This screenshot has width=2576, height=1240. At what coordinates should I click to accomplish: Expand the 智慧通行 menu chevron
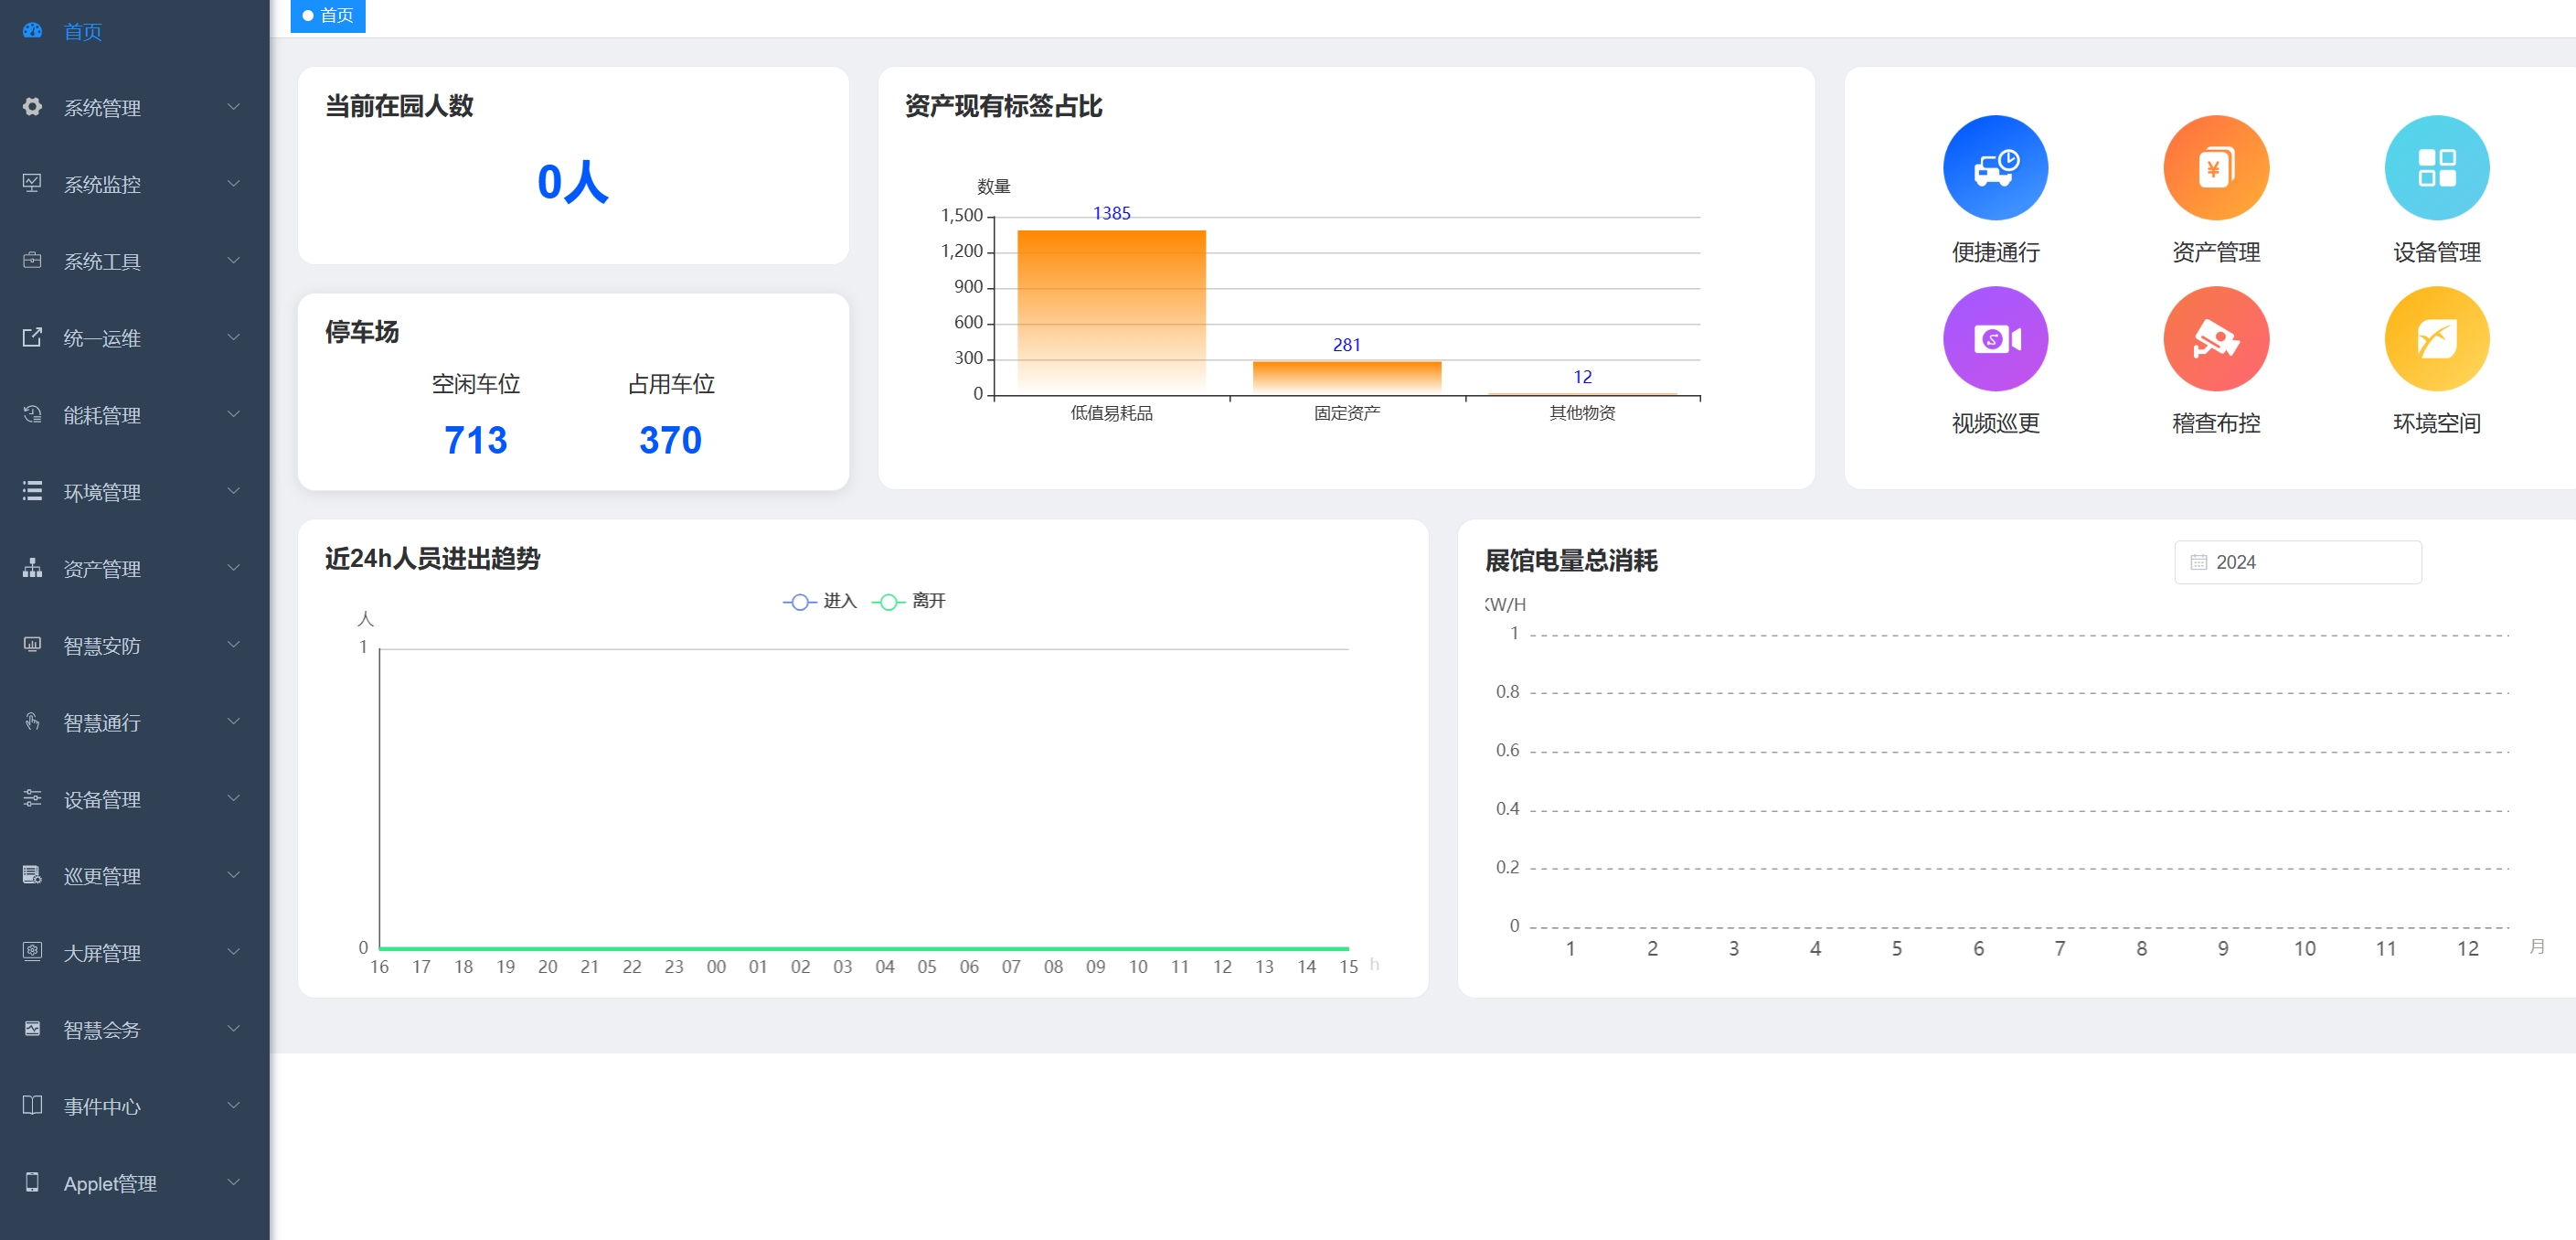click(233, 721)
